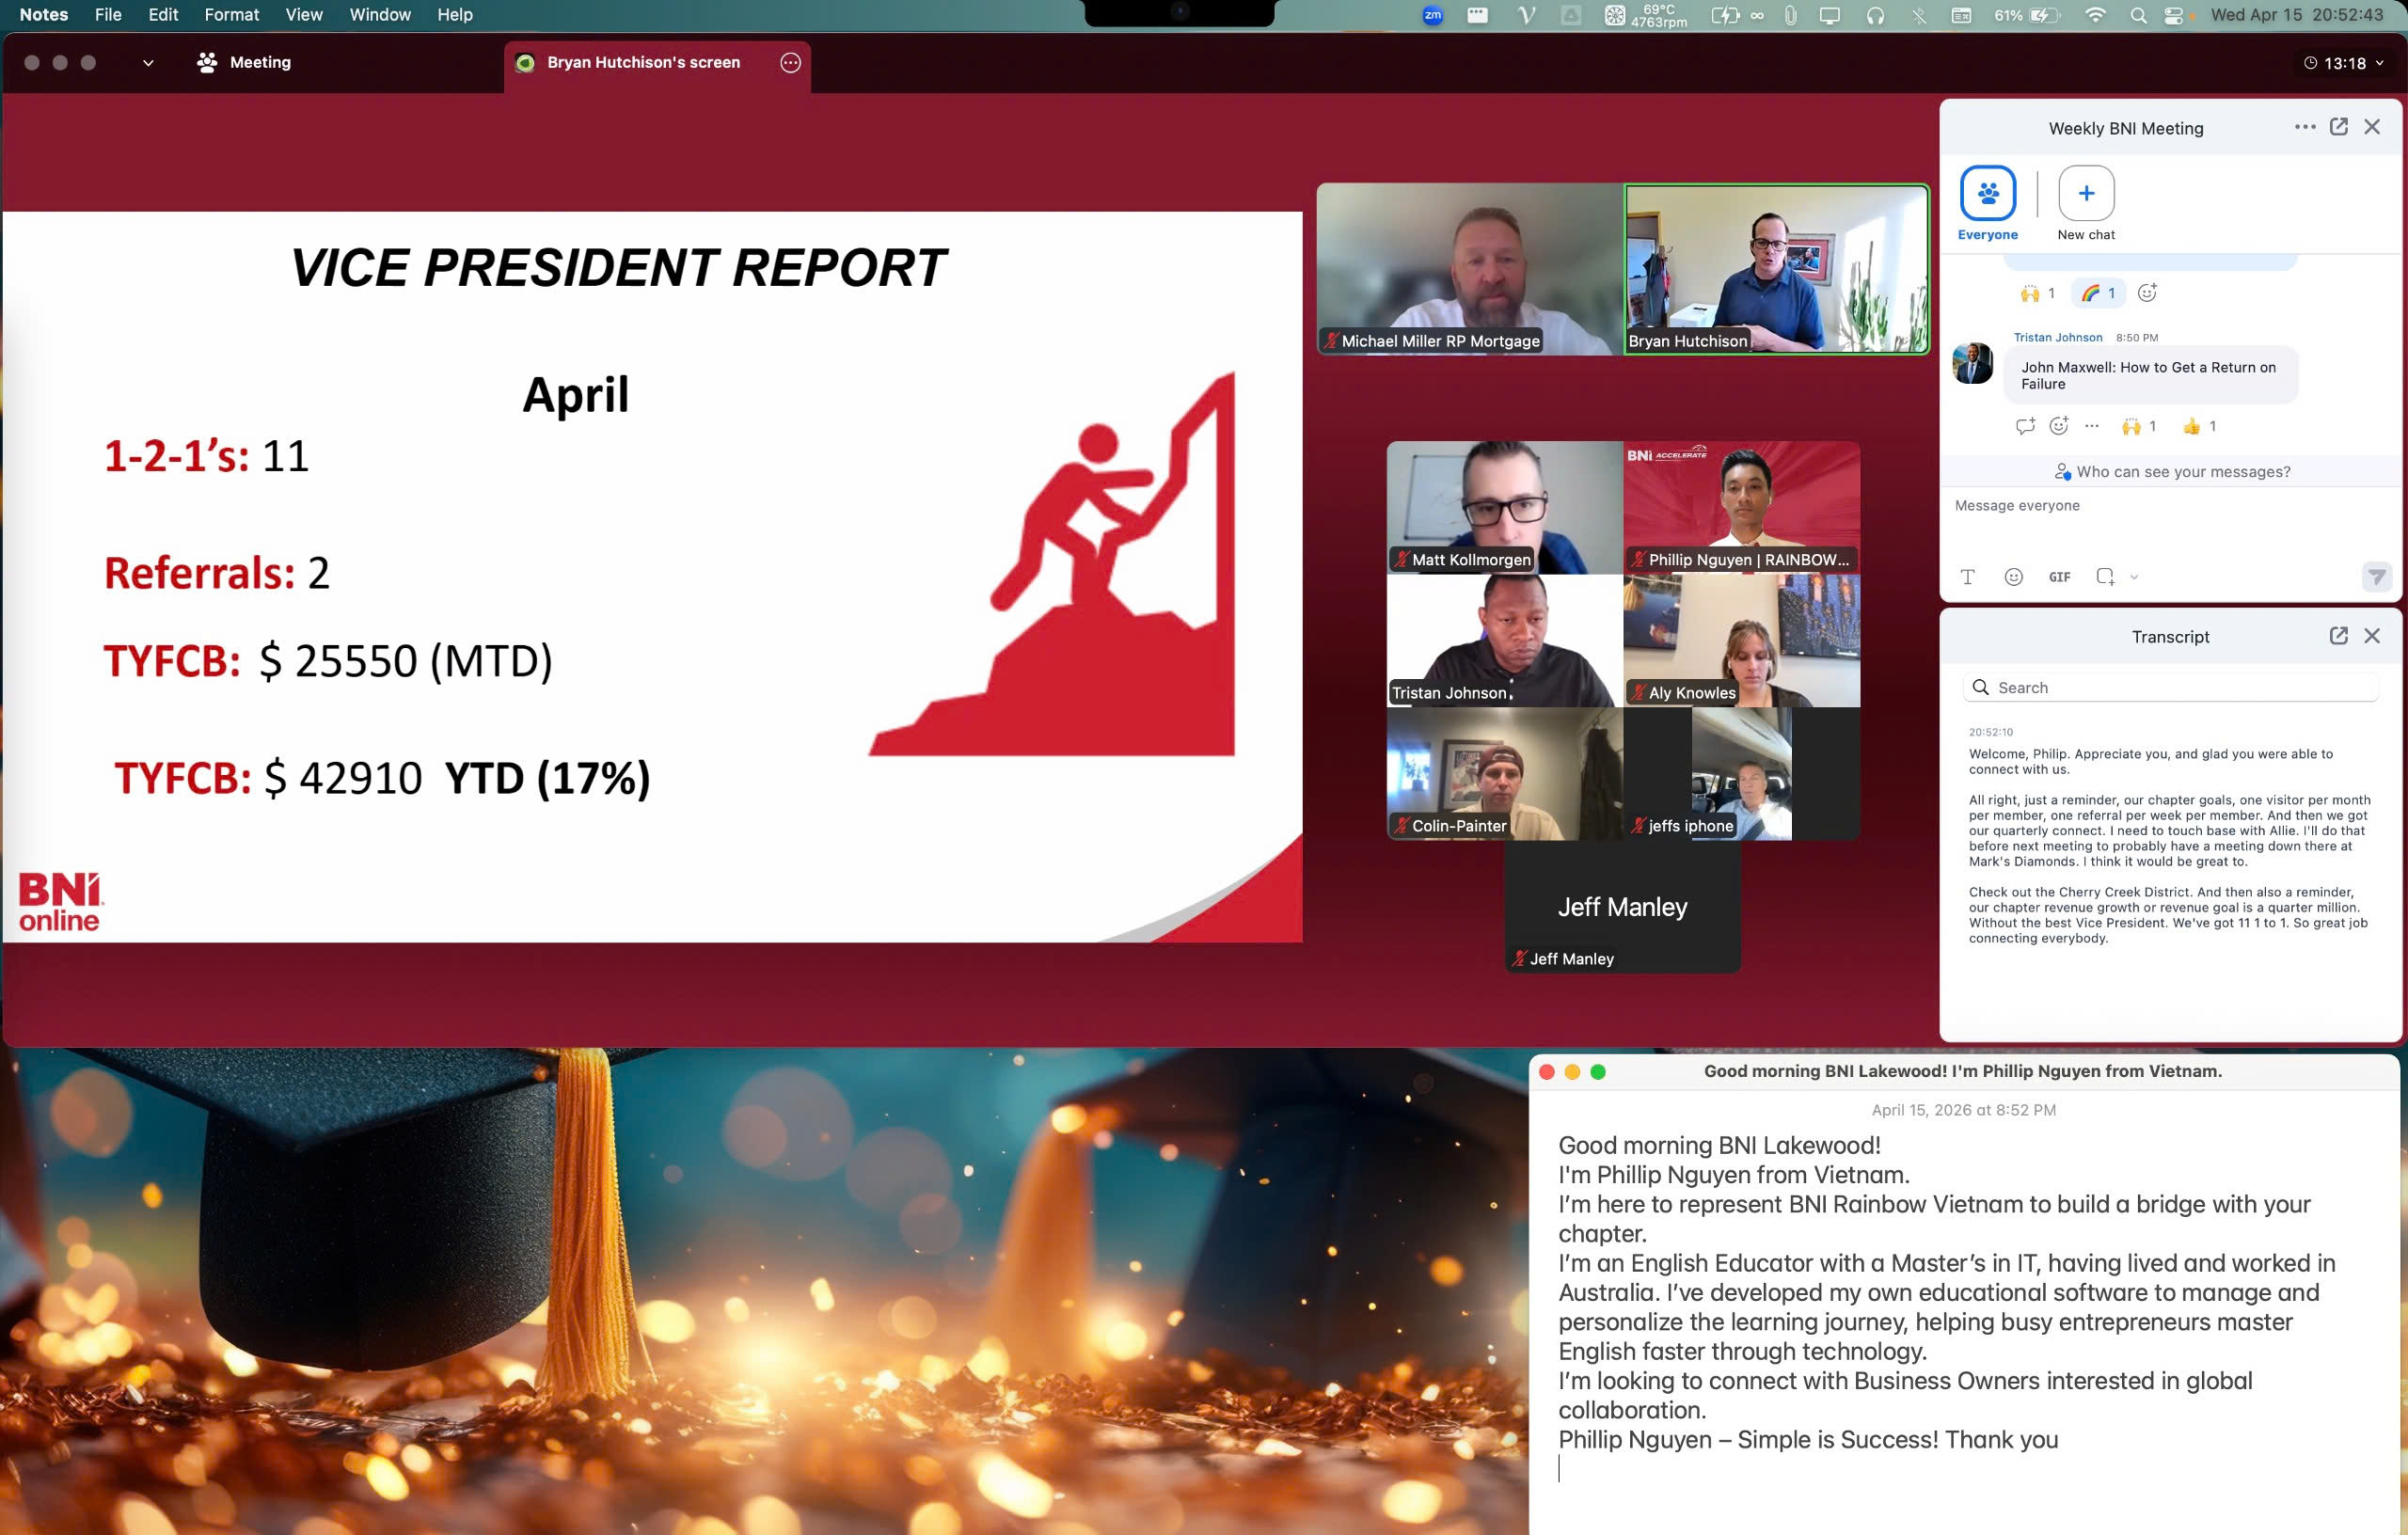
Task: Select the Phillip Nguyen video thumbnail
Action: point(1741,507)
